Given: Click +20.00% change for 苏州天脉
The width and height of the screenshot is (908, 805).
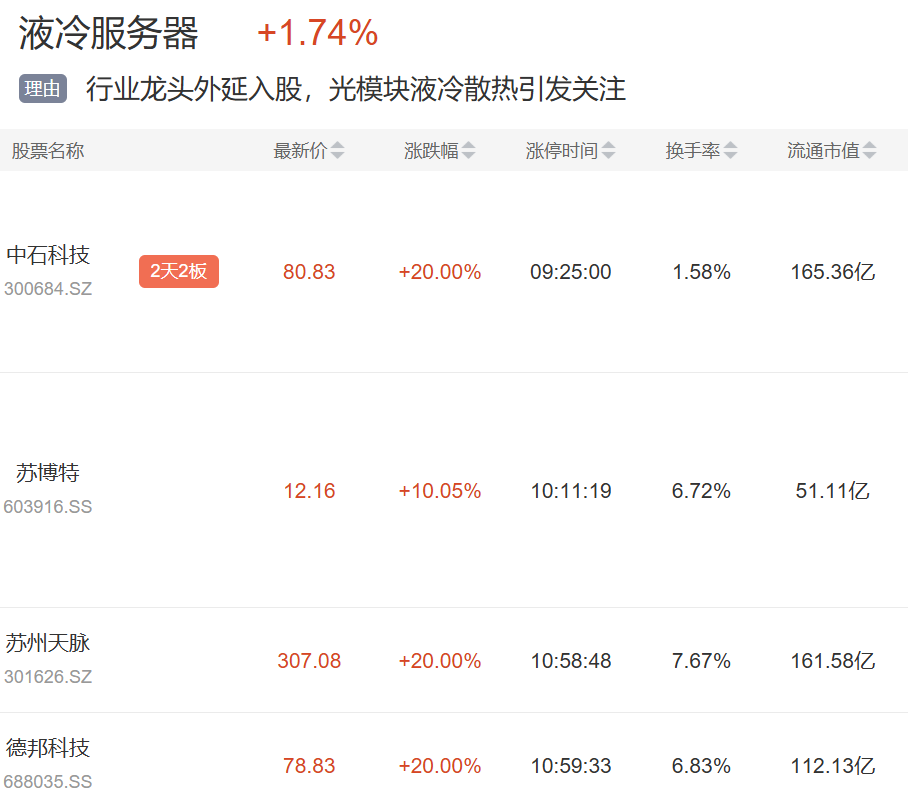Looking at the screenshot, I should [x=440, y=661].
